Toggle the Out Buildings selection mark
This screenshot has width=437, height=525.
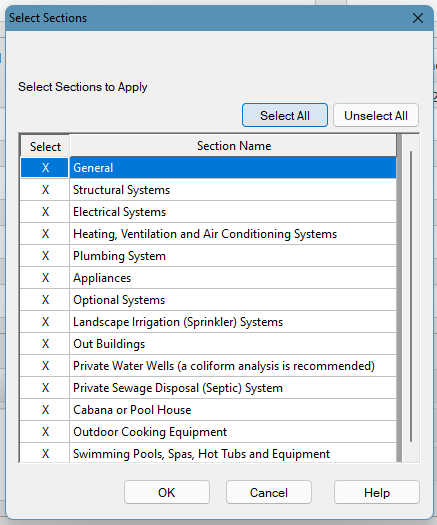pyautogui.click(x=45, y=344)
